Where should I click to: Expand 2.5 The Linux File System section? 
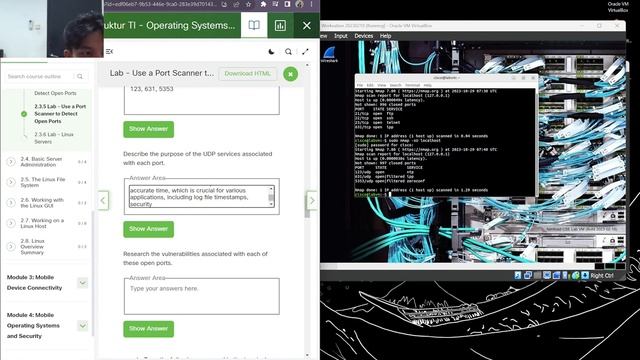[11, 182]
